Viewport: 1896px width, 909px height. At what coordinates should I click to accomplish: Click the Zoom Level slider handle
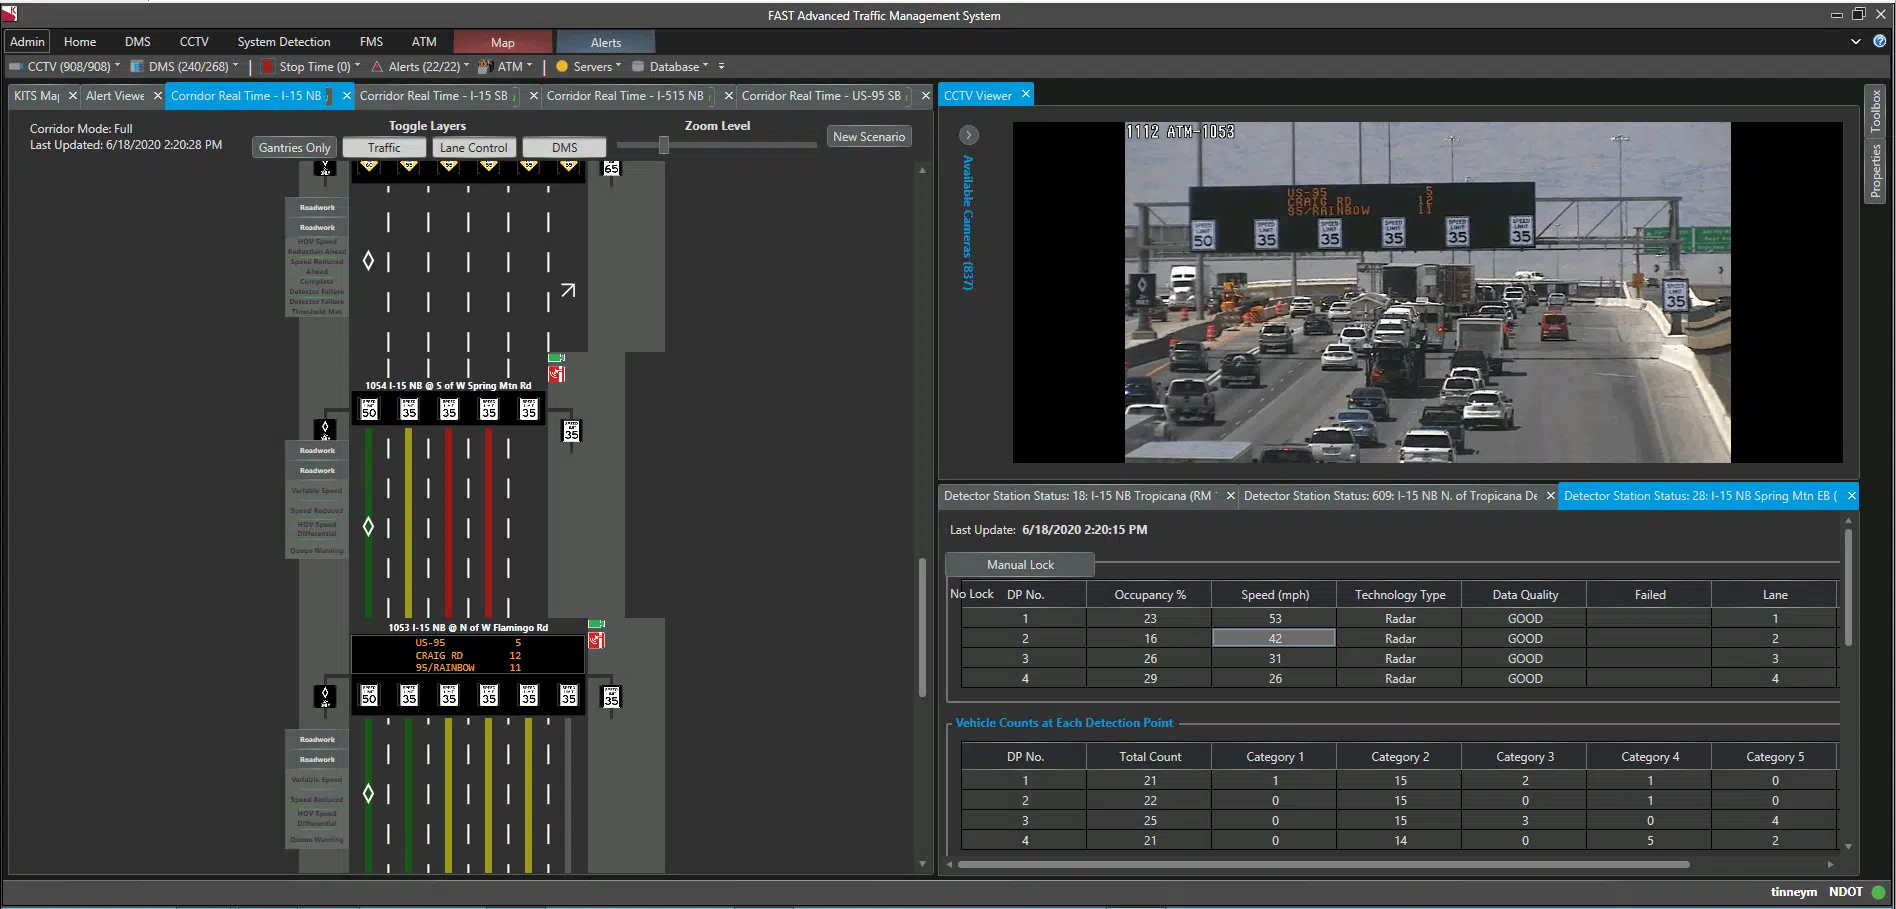point(663,146)
